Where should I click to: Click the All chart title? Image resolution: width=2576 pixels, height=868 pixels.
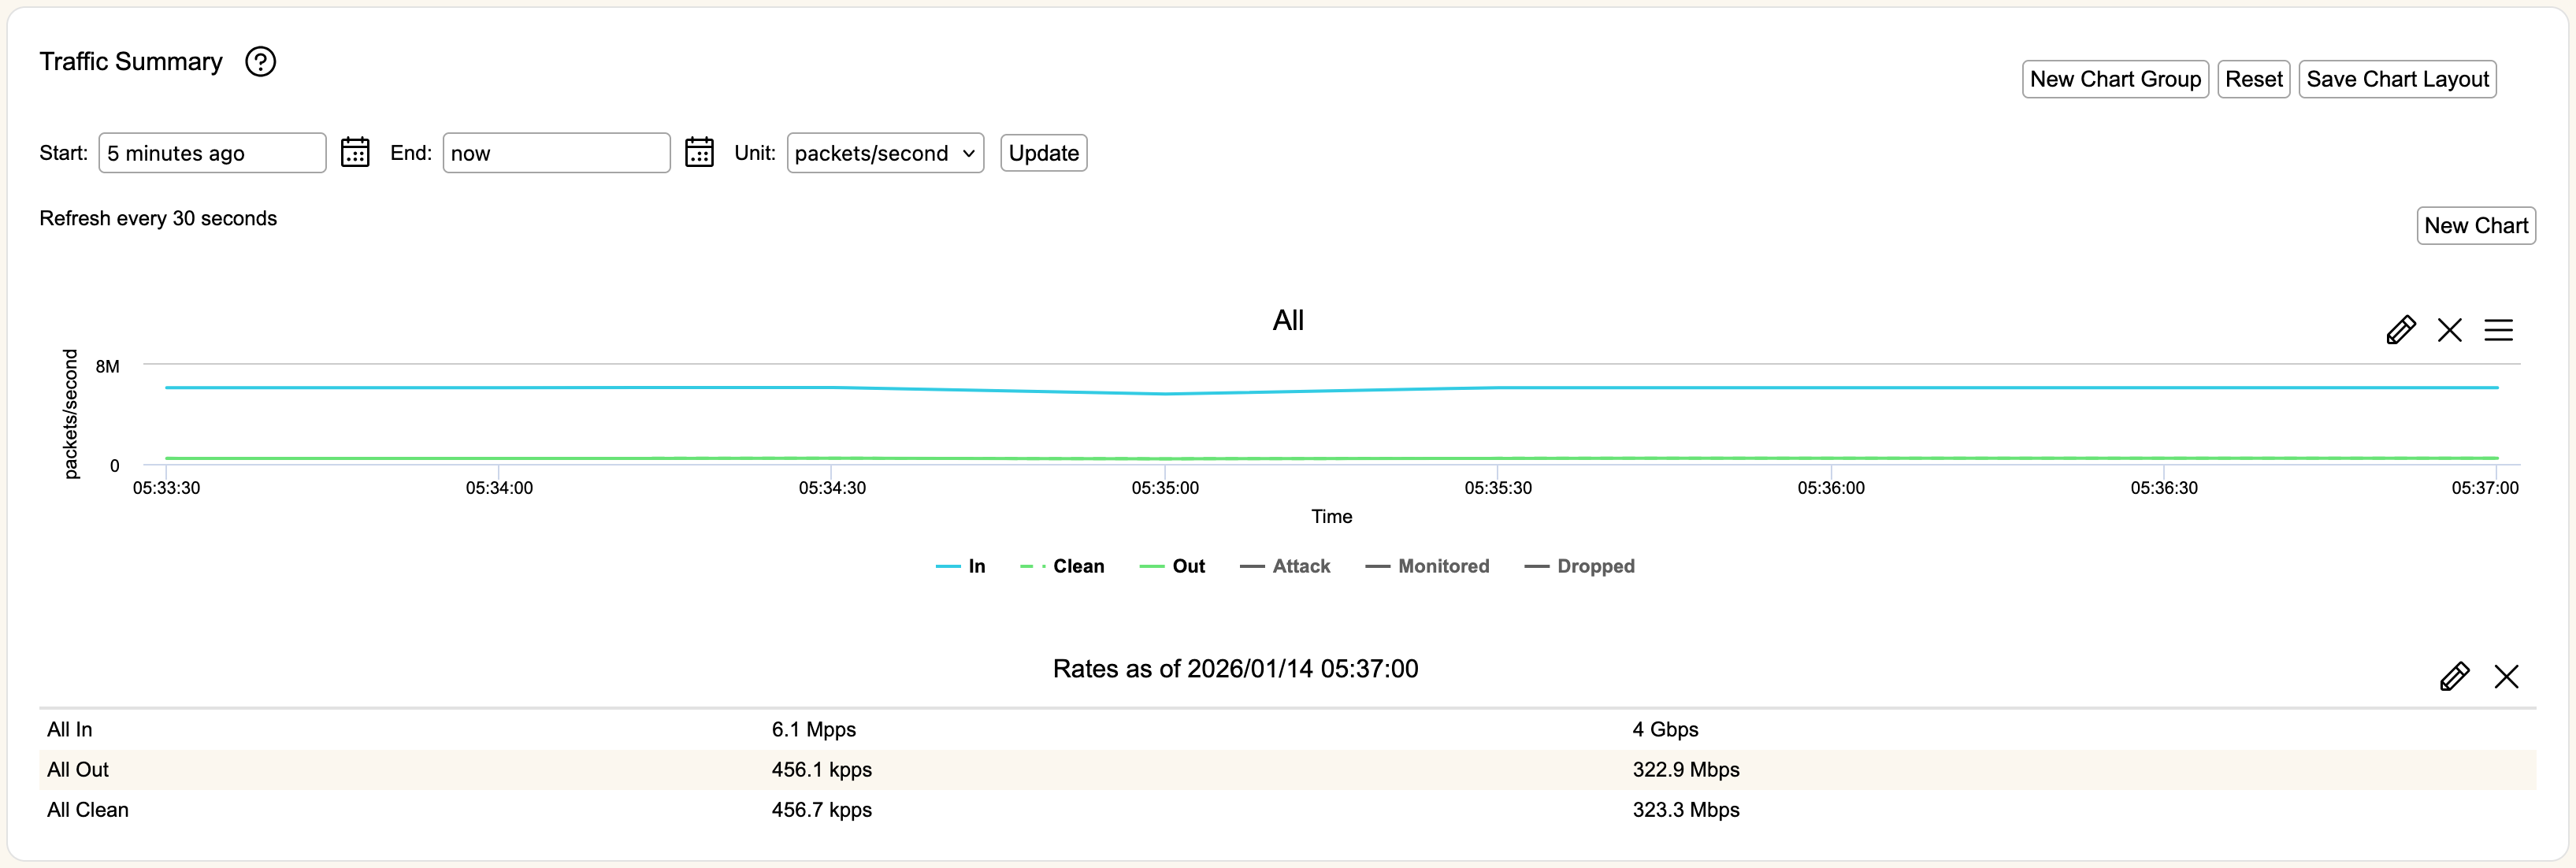[x=1288, y=320]
